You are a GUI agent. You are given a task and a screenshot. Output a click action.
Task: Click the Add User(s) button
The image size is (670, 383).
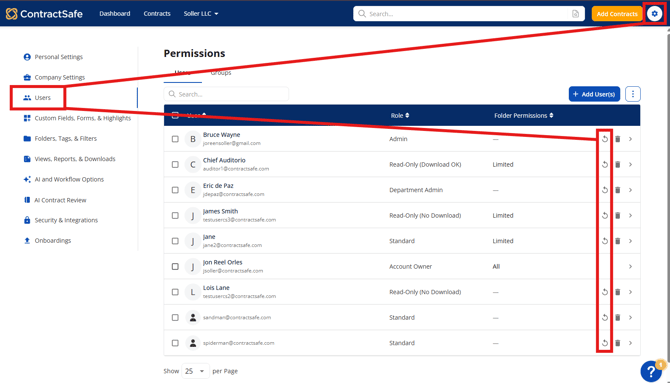pyautogui.click(x=594, y=94)
